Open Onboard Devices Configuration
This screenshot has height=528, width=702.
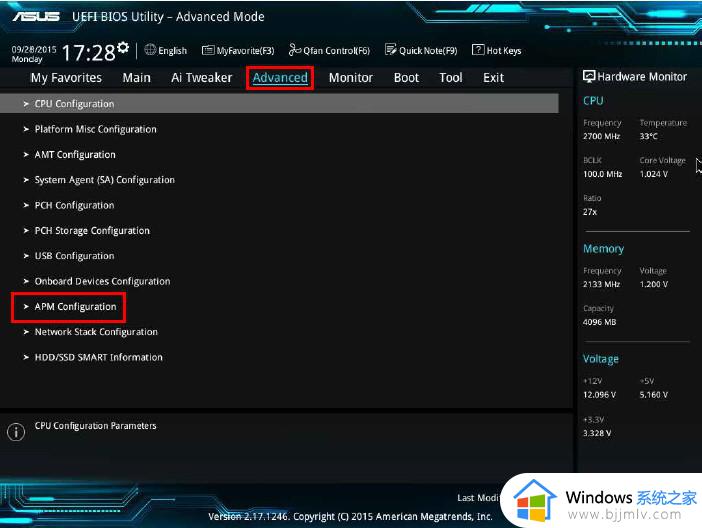point(103,281)
